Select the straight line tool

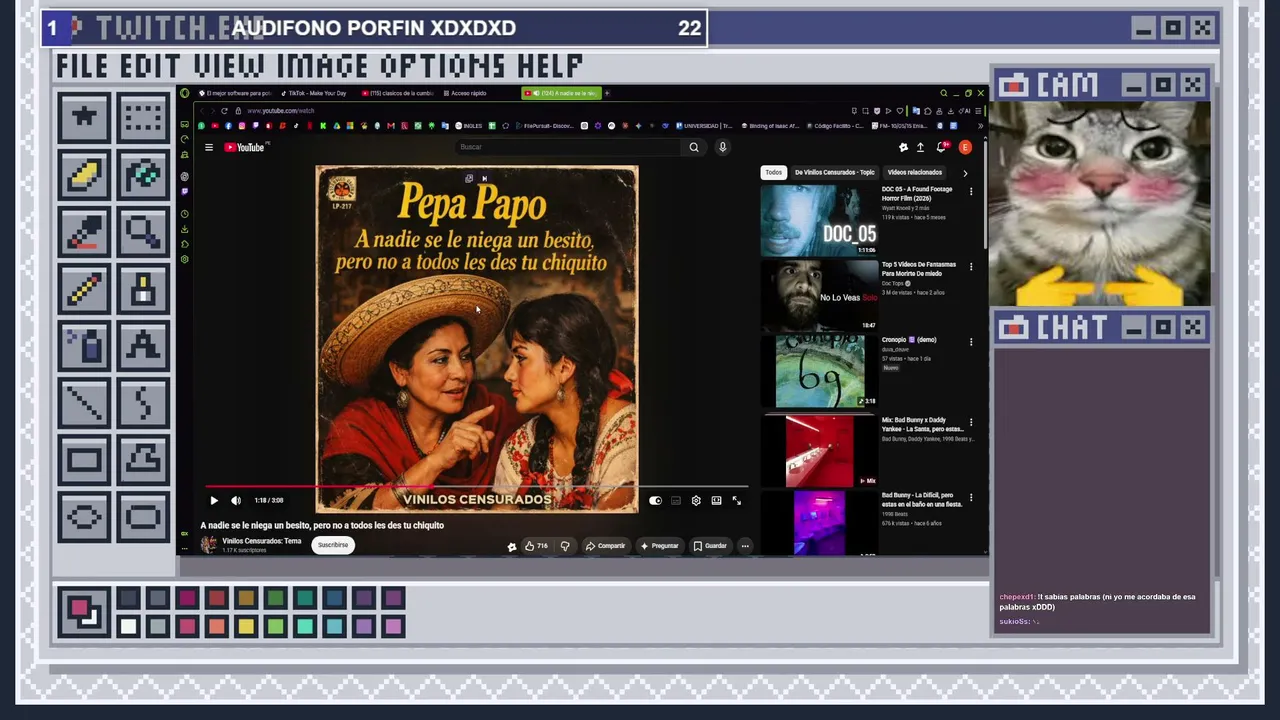point(84,404)
